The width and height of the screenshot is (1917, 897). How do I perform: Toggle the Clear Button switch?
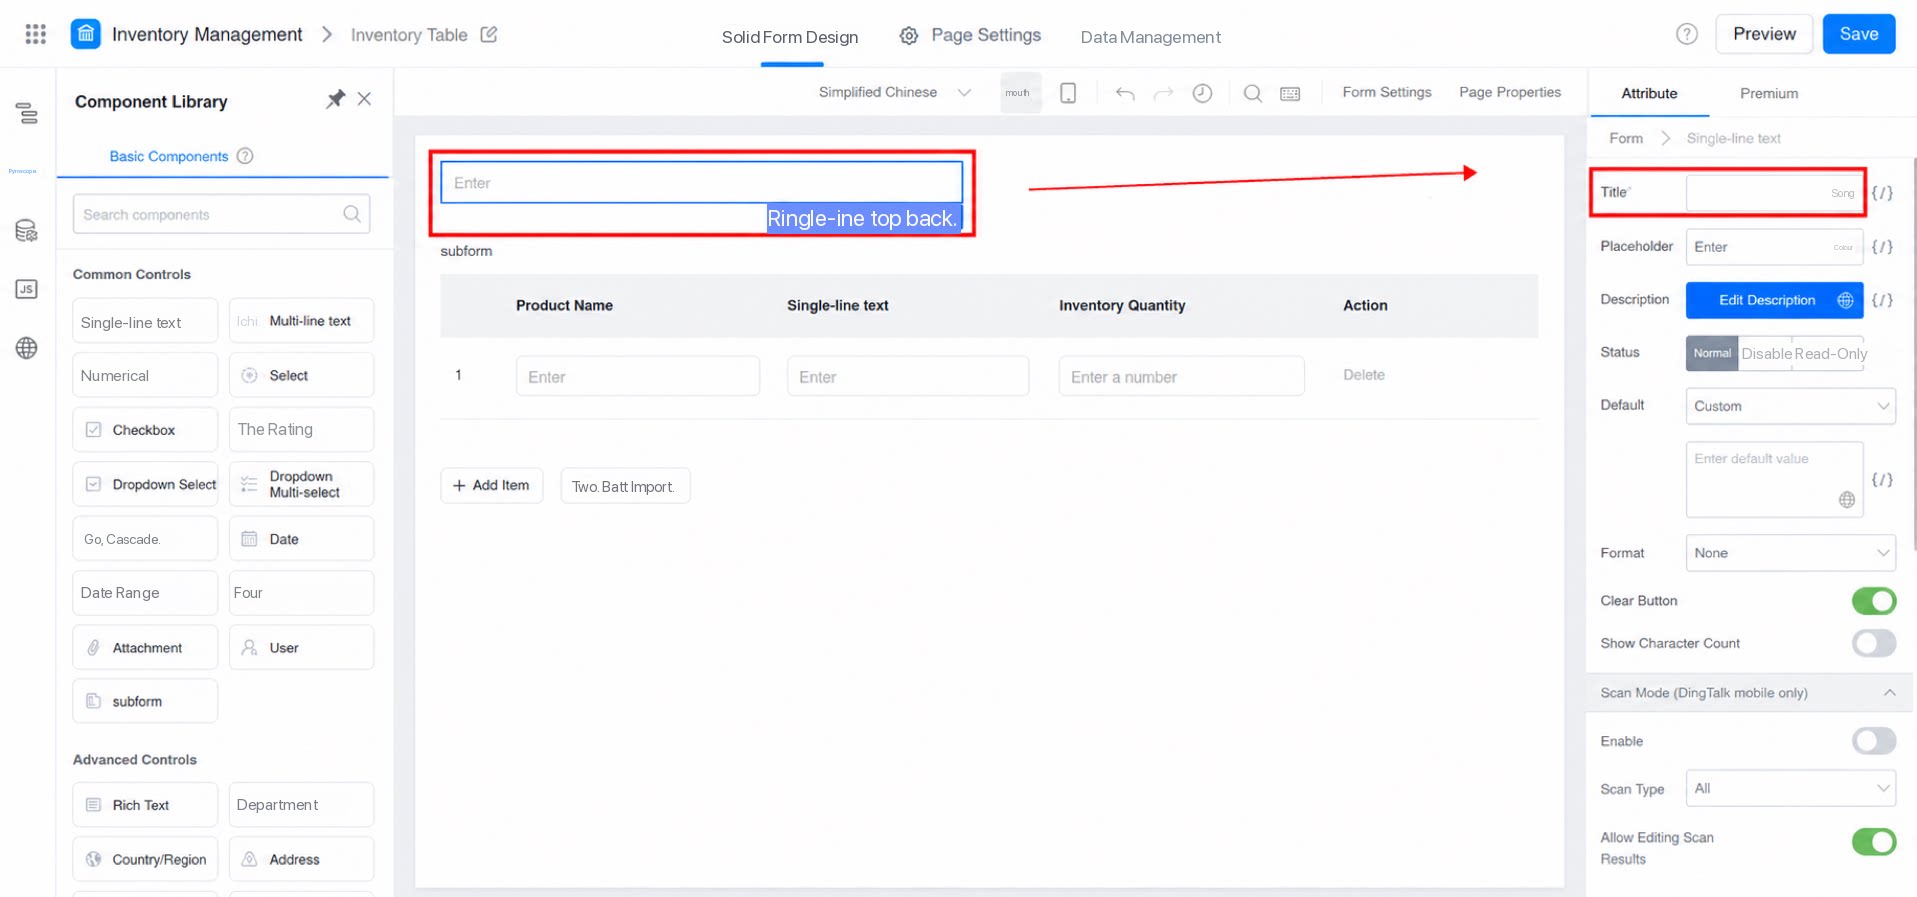pos(1873,601)
